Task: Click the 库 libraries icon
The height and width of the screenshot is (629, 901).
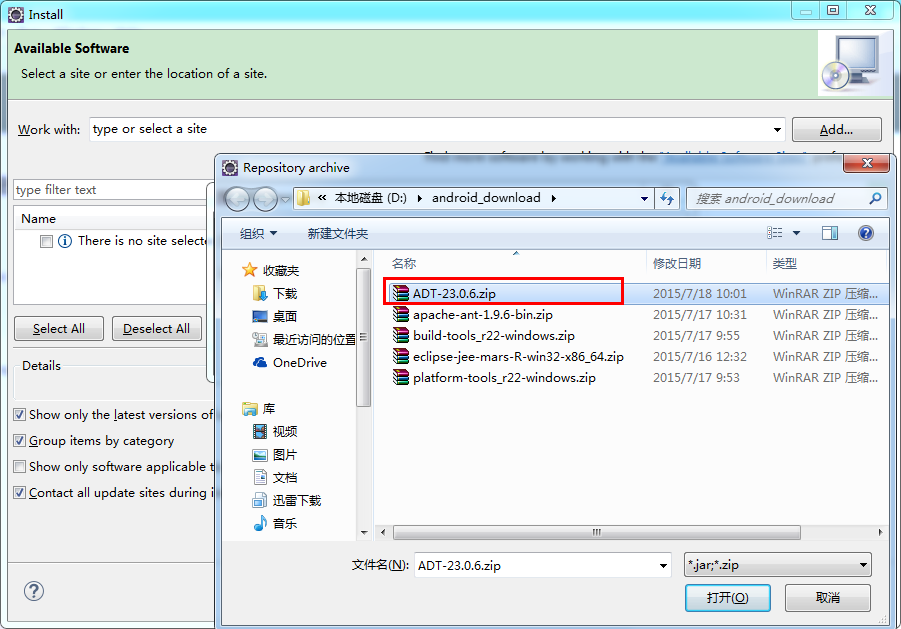Action: tap(250, 408)
